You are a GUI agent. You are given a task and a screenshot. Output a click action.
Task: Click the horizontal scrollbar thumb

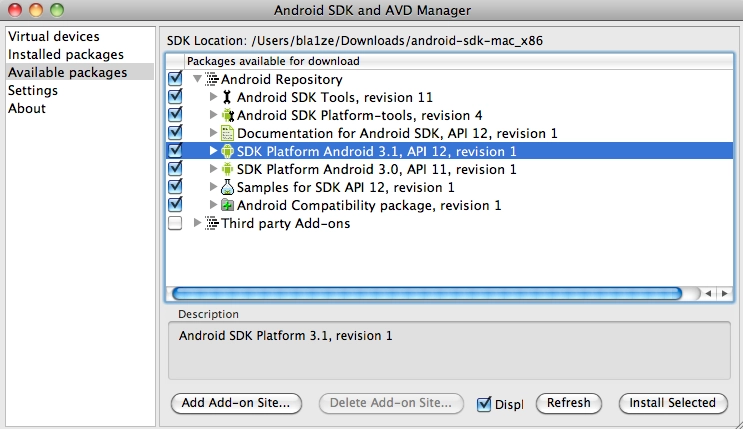point(427,293)
